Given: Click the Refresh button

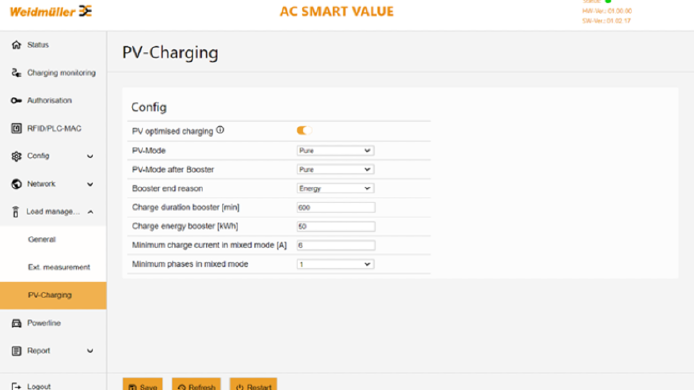Looking at the screenshot, I should coord(196,385).
